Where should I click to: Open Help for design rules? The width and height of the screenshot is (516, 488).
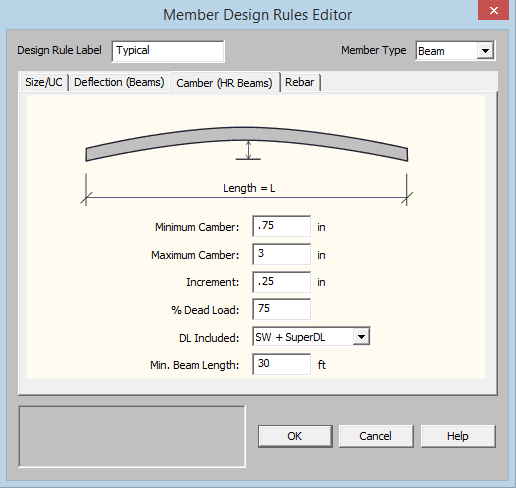[458, 436]
